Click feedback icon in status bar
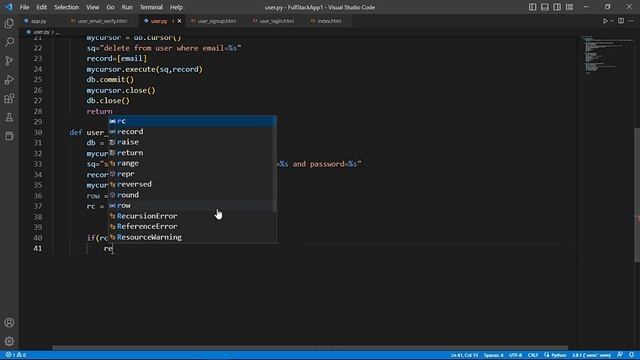The height and width of the screenshot is (360, 640). (620, 355)
